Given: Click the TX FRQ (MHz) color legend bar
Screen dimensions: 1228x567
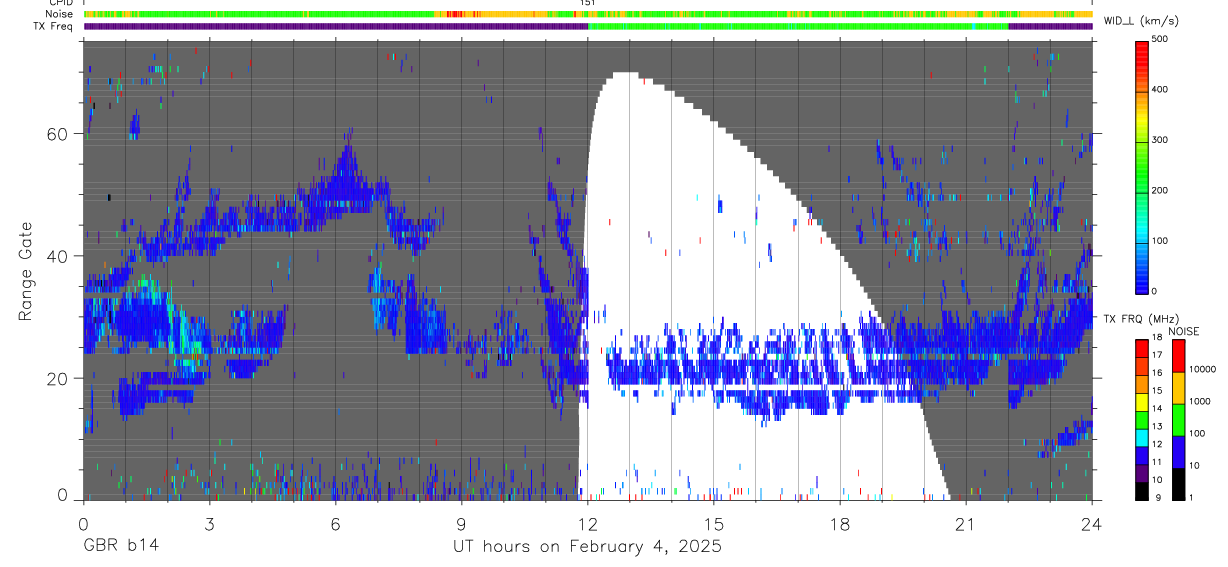Looking at the screenshot, I should 1142,420.
